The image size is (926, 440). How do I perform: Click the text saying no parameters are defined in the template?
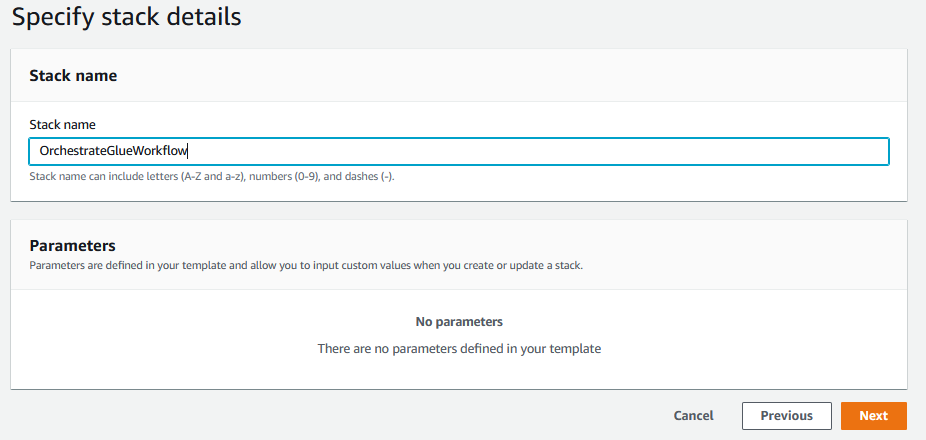[x=458, y=349]
